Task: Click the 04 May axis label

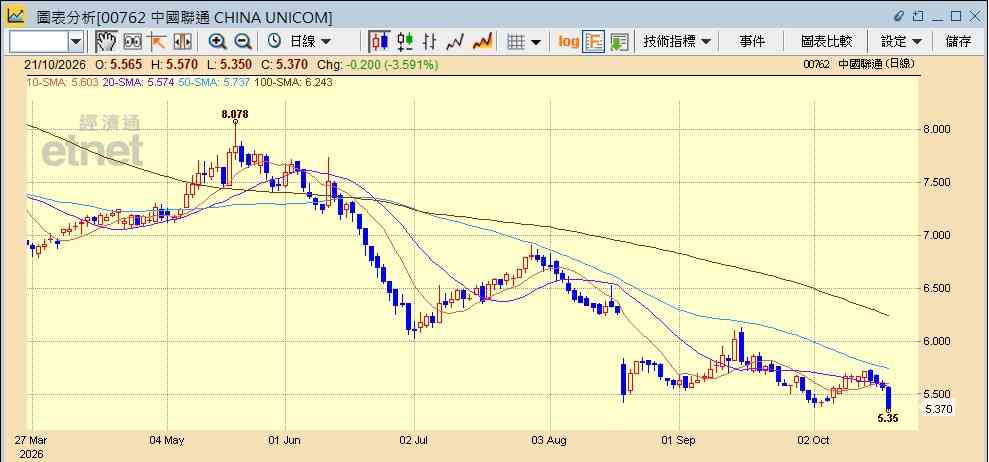Action: [x=167, y=440]
